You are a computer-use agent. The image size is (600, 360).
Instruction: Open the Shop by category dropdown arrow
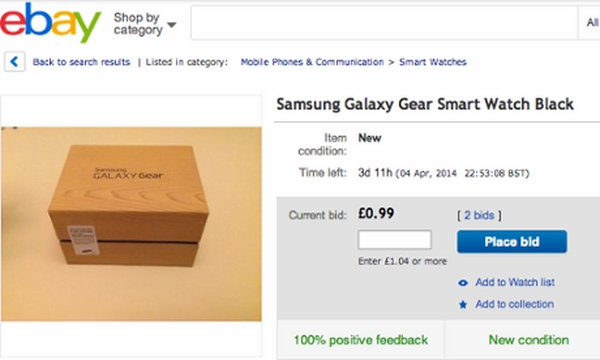tap(172, 25)
